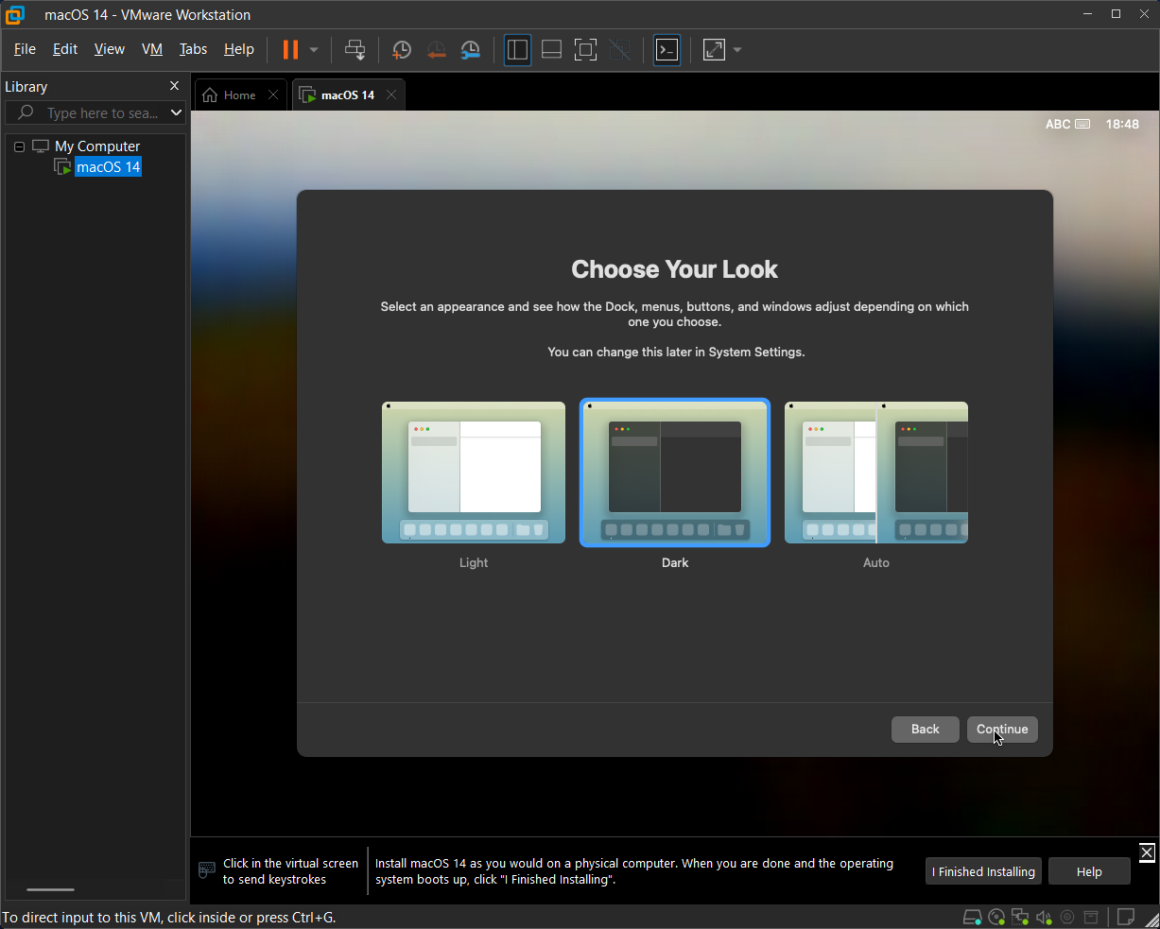Close the macOS 14 tab
This screenshot has width=1160, height=929.
[x=391, y=95]
